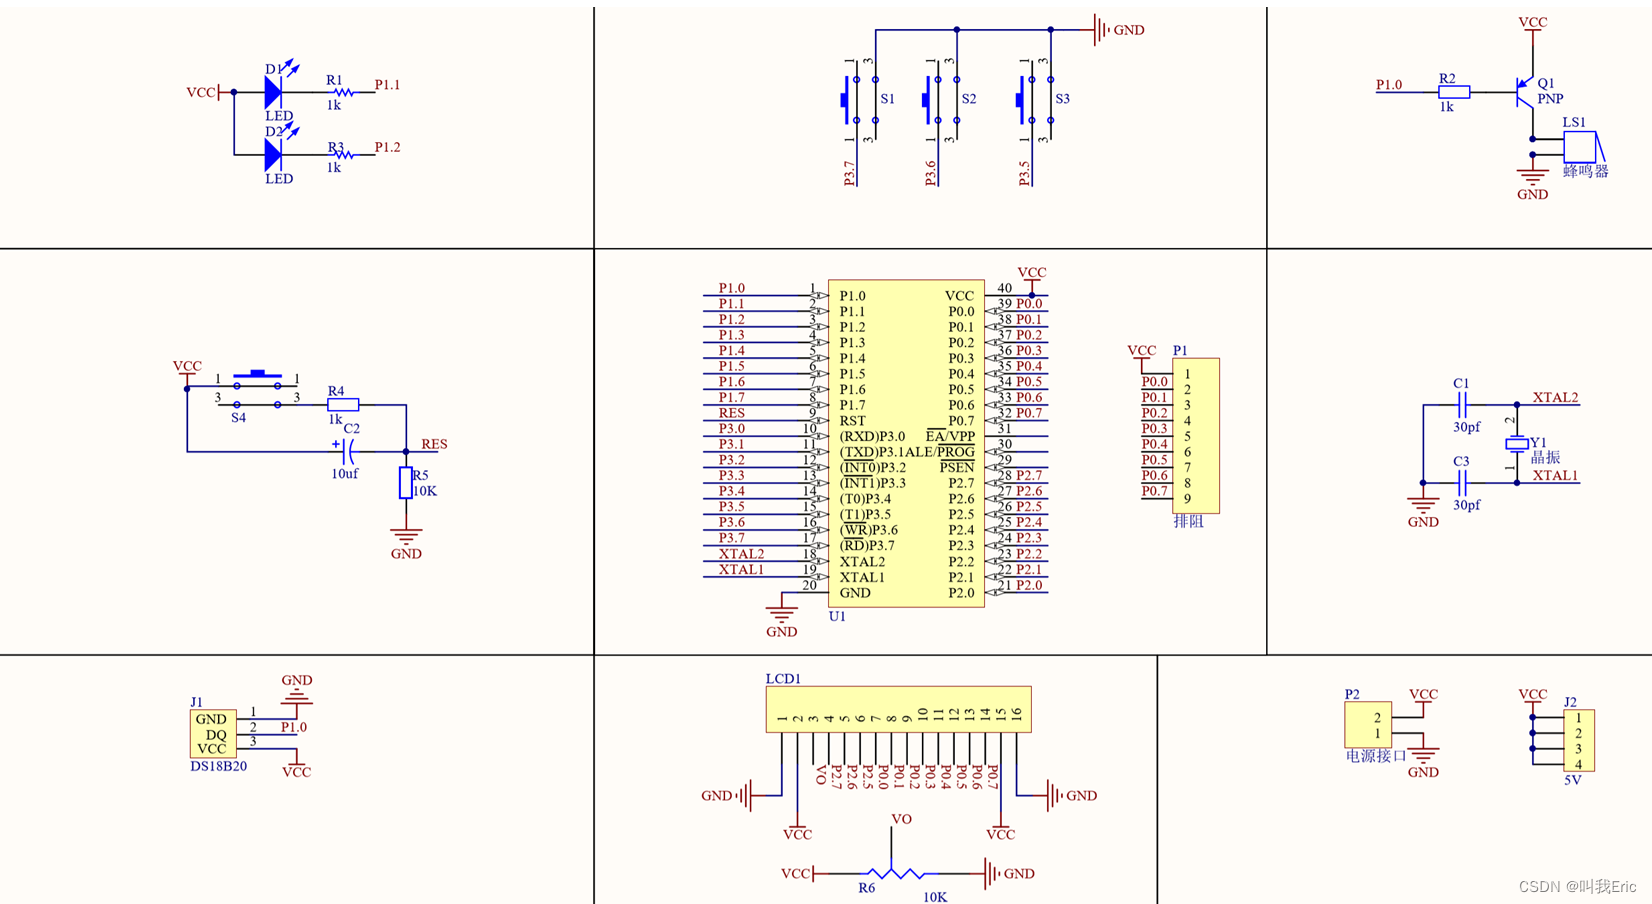1652x904 pixels.
Task: Click the P3.7 label under switch S1
Action: click(x=849, y=173)
